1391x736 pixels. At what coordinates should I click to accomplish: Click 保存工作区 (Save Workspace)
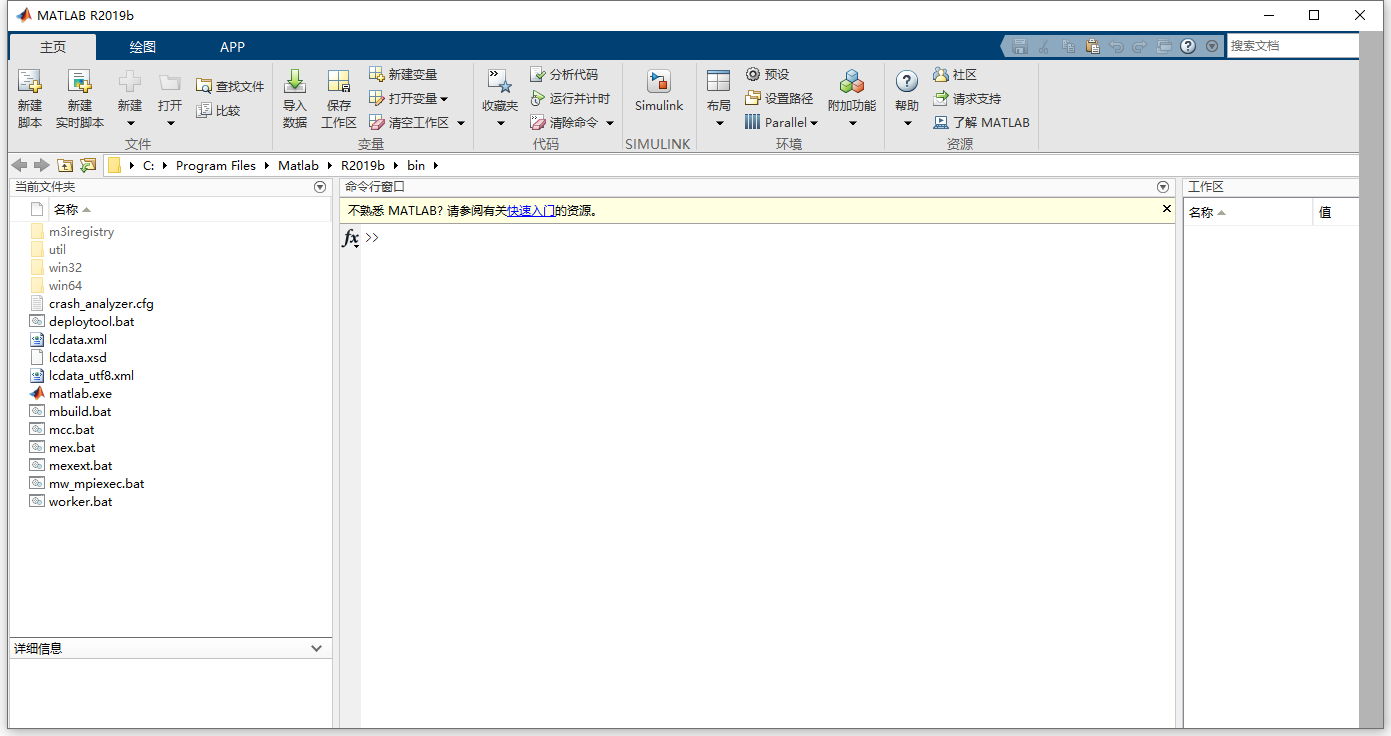pyautogui.click(x=339, y=99)
